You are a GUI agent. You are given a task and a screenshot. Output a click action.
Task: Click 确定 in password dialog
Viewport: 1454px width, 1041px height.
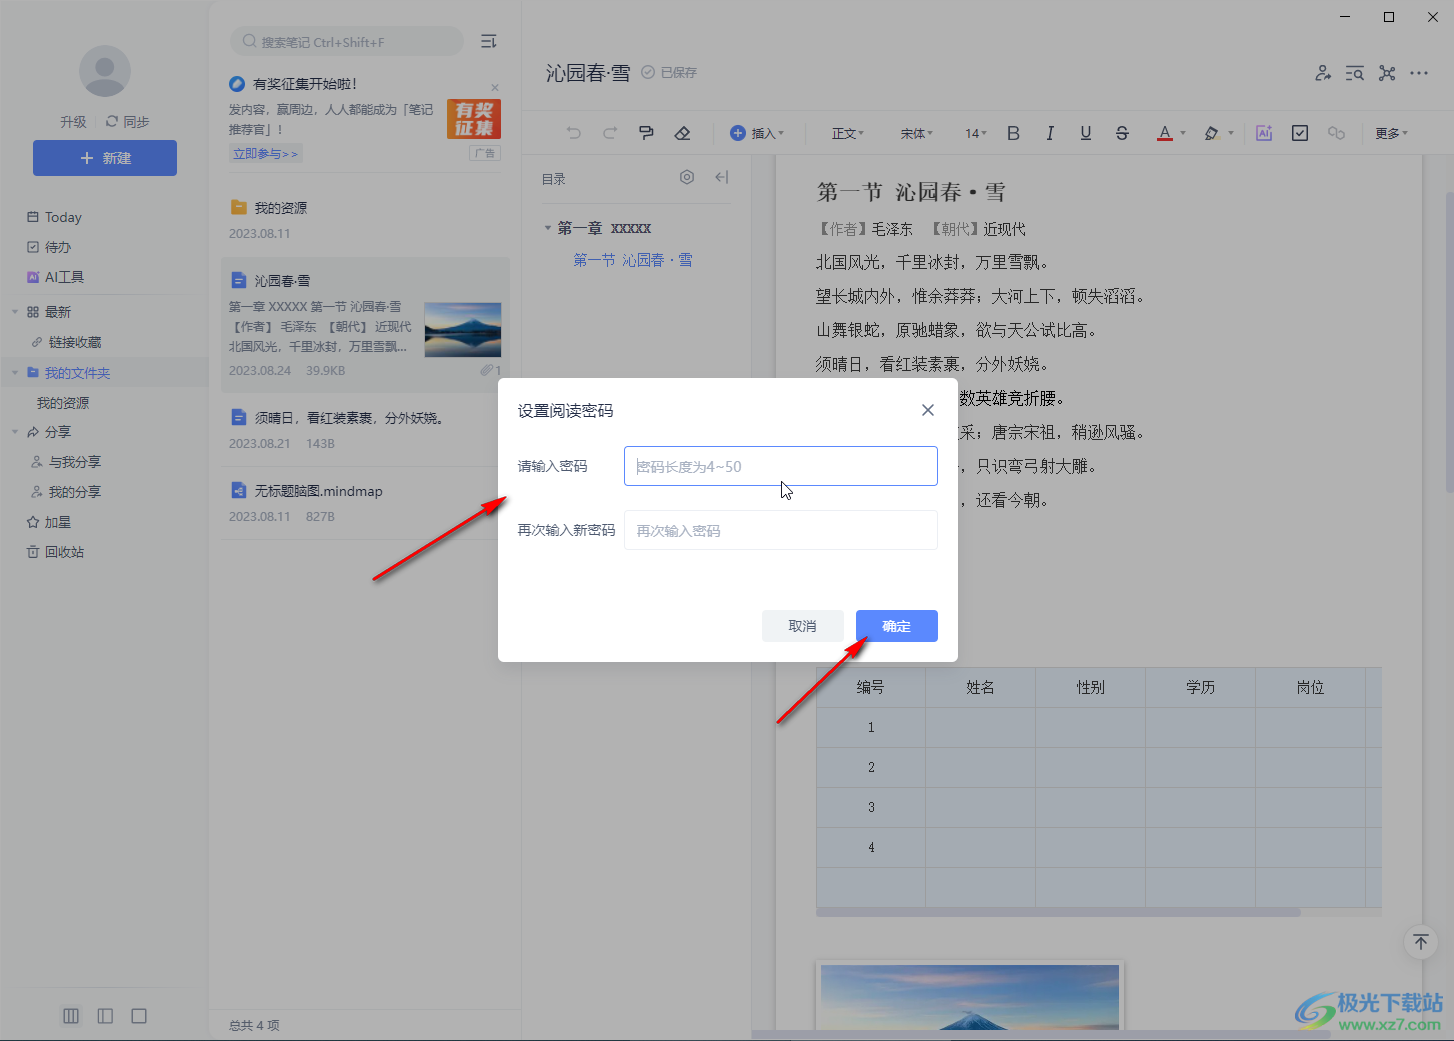click(897, 626)
